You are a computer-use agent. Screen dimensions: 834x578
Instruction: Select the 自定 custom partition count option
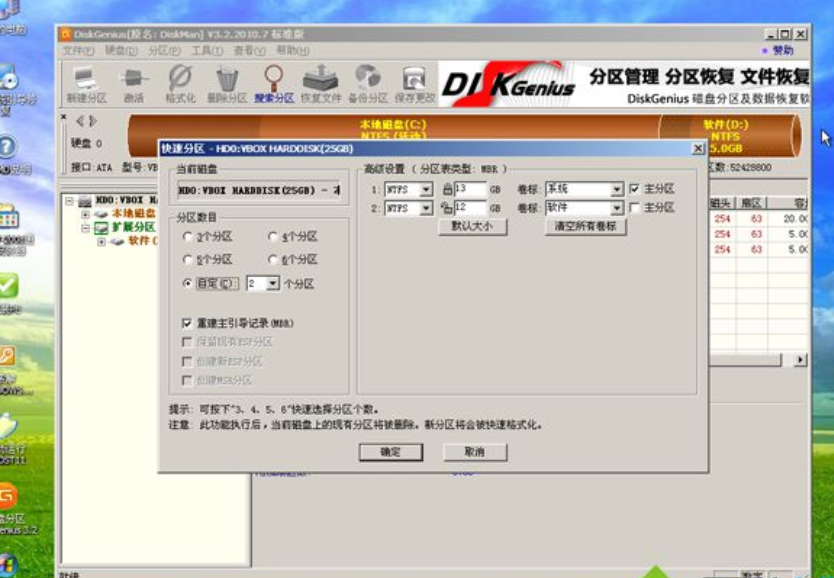tap(210, 283)
